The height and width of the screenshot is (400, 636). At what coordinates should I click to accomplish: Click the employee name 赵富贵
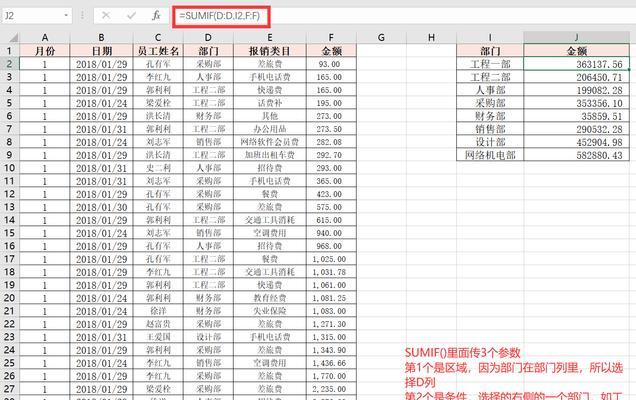pos(158,324)
